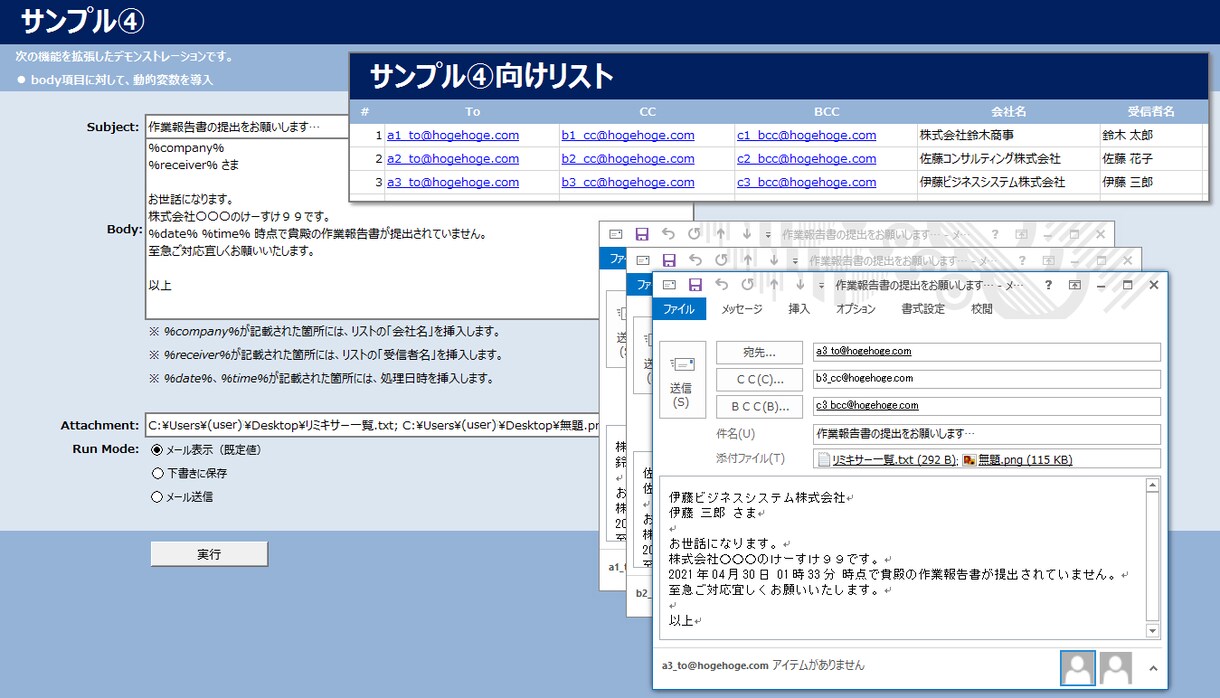Screen dimensions: 1220x698
Task: Open the ファイル tab in front mail window
Action: pos(679,309)
